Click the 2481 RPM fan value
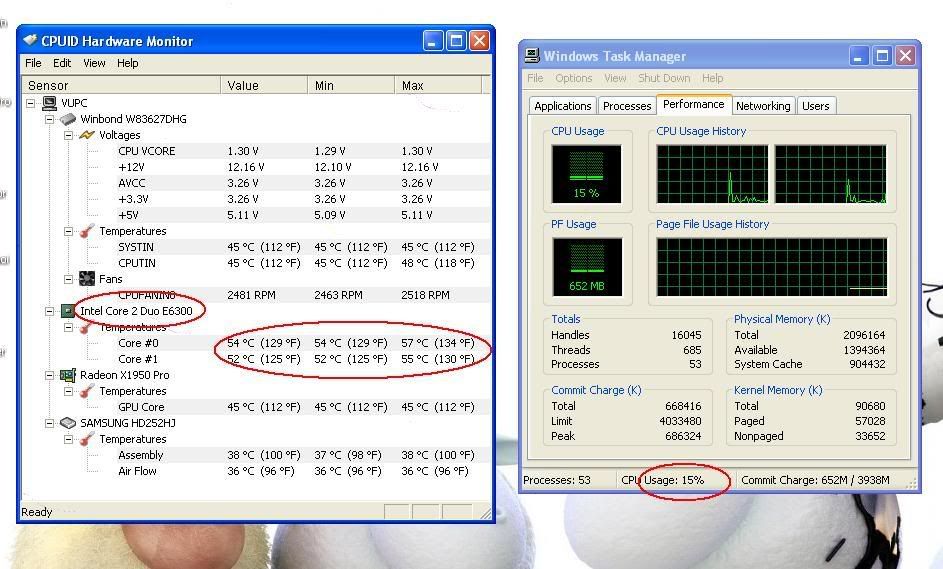Screen dimensions: 943x569 (251, 295)
